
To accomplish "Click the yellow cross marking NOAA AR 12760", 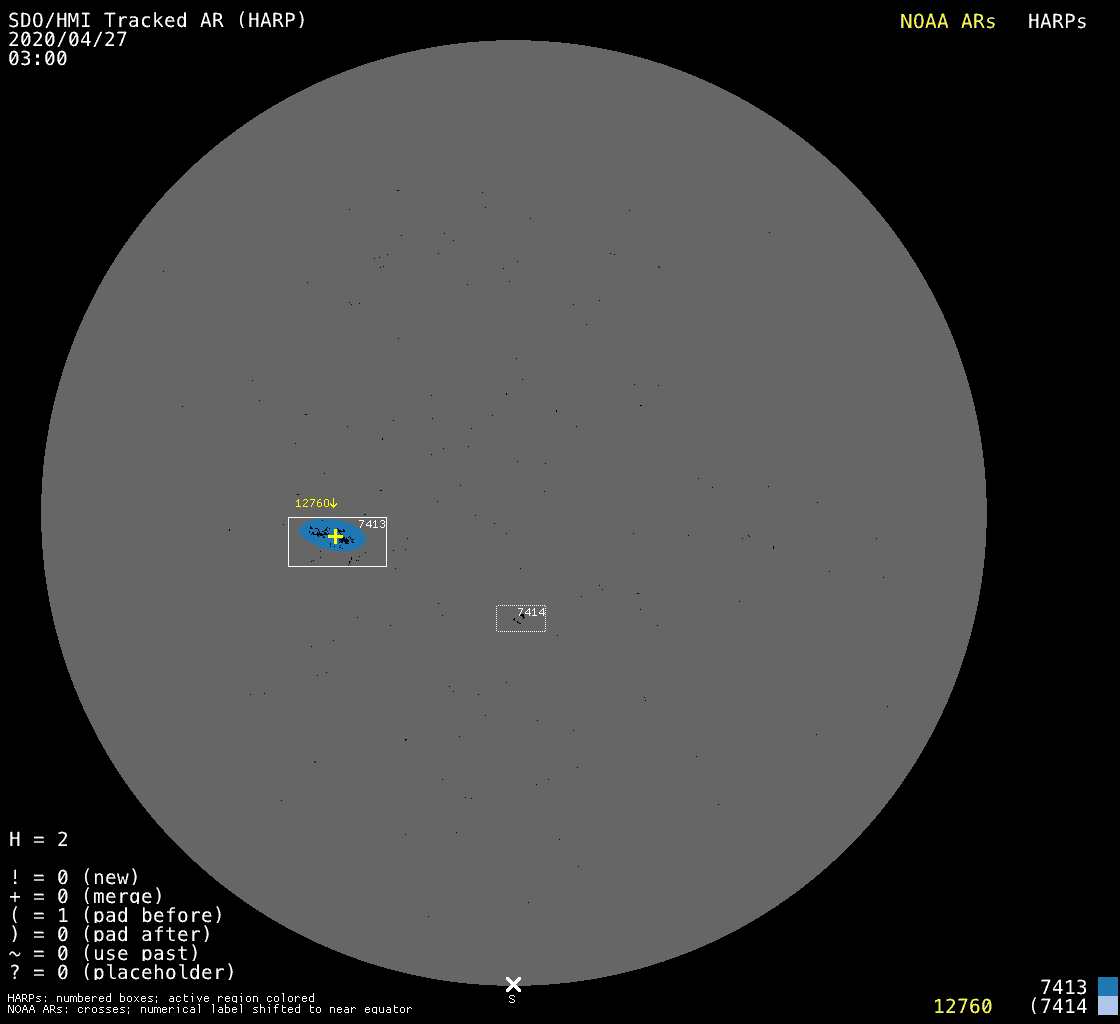I will point(335,536).
